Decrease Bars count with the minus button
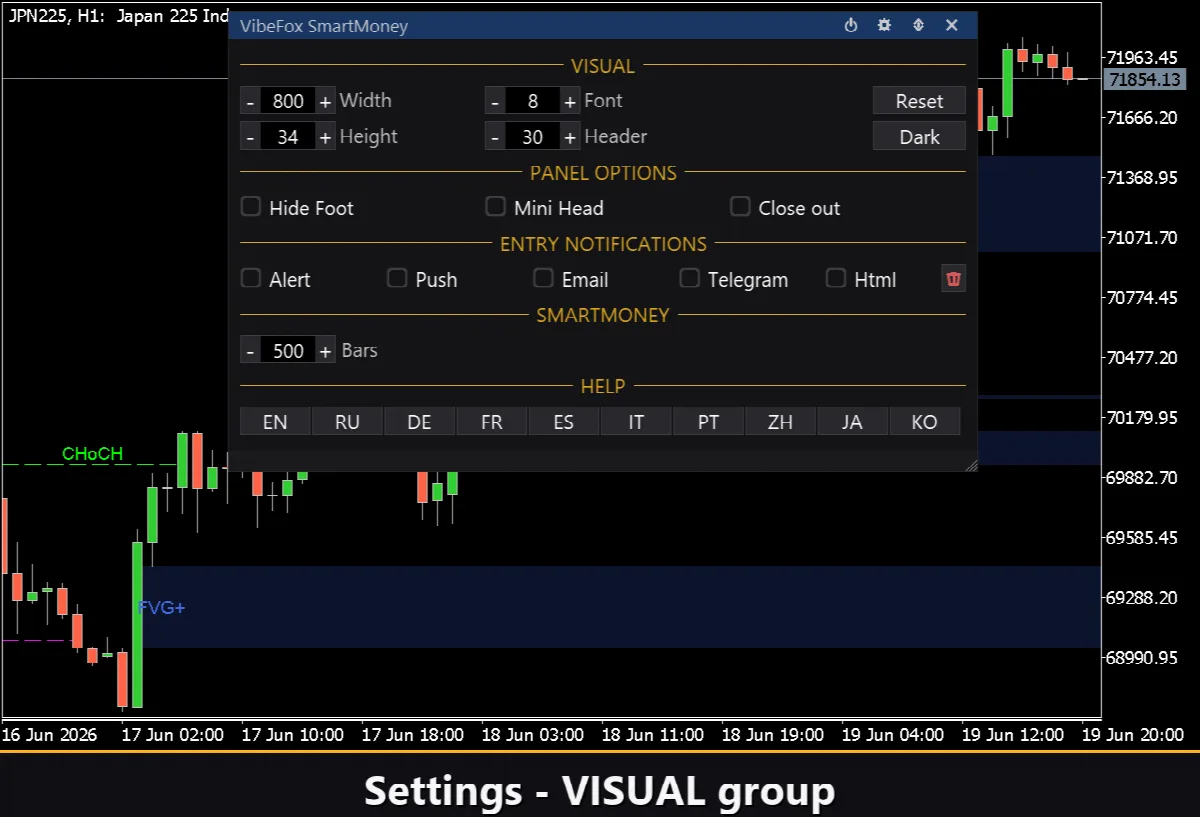This screenshot has width=1200, height=817. pos(250,351)
